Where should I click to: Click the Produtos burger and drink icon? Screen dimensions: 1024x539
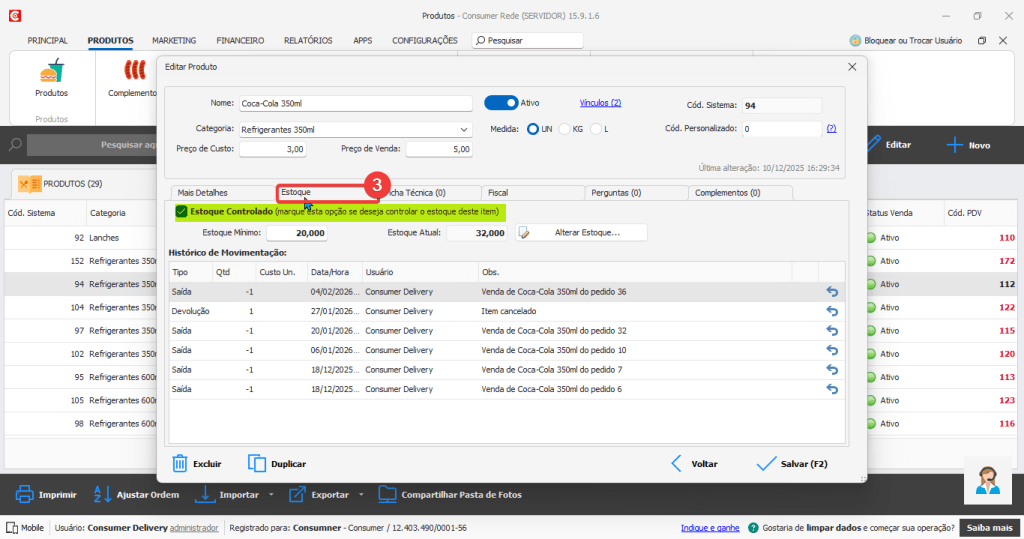[51, 71]
